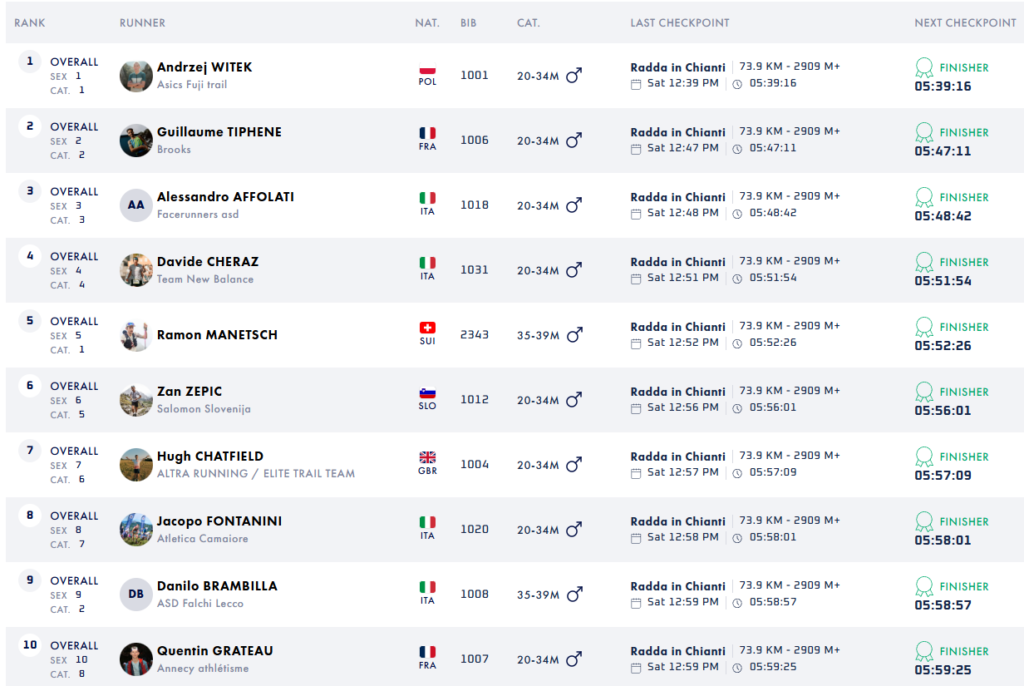Click the LAST CHECKPOINT column header
The image size is (1024, 686).
(x=679, y=23)
